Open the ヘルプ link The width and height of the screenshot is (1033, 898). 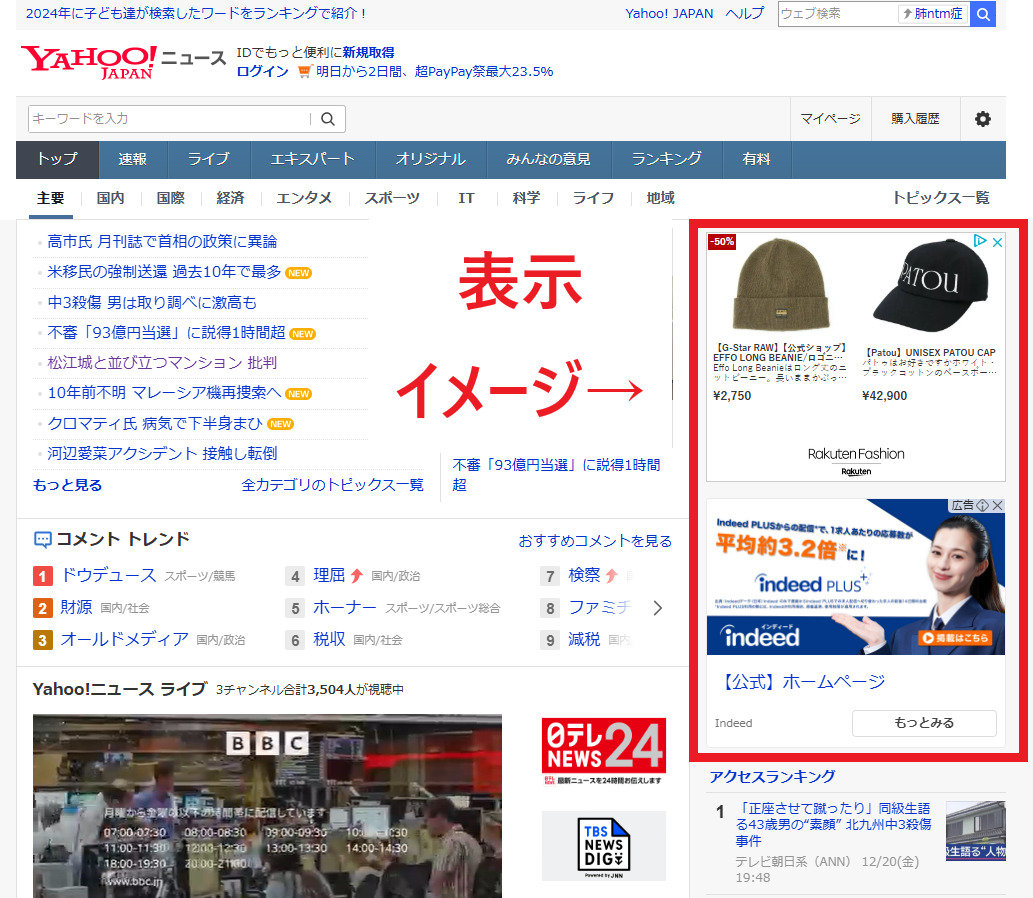744,14
